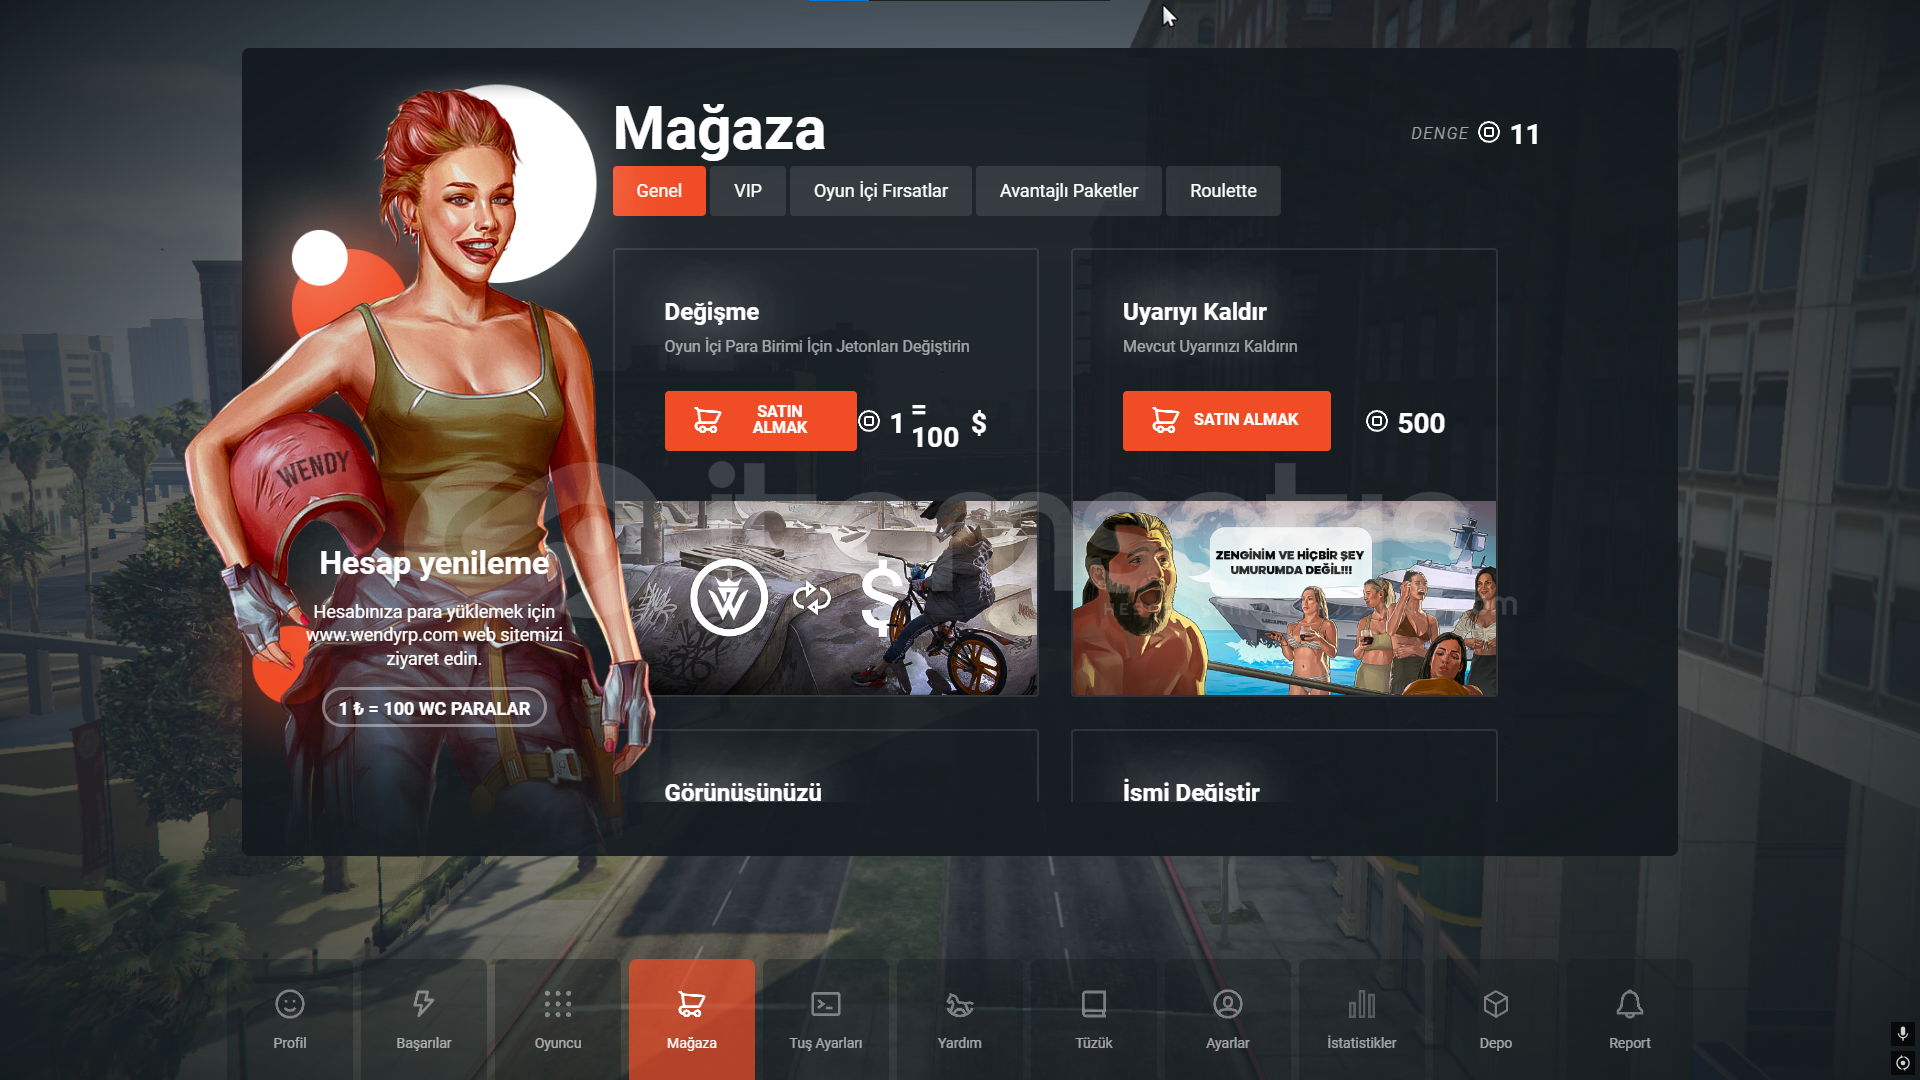Switch to the Roulette tab
The height and width of the screenshot is (1080, 1920).
[1223, 191]
